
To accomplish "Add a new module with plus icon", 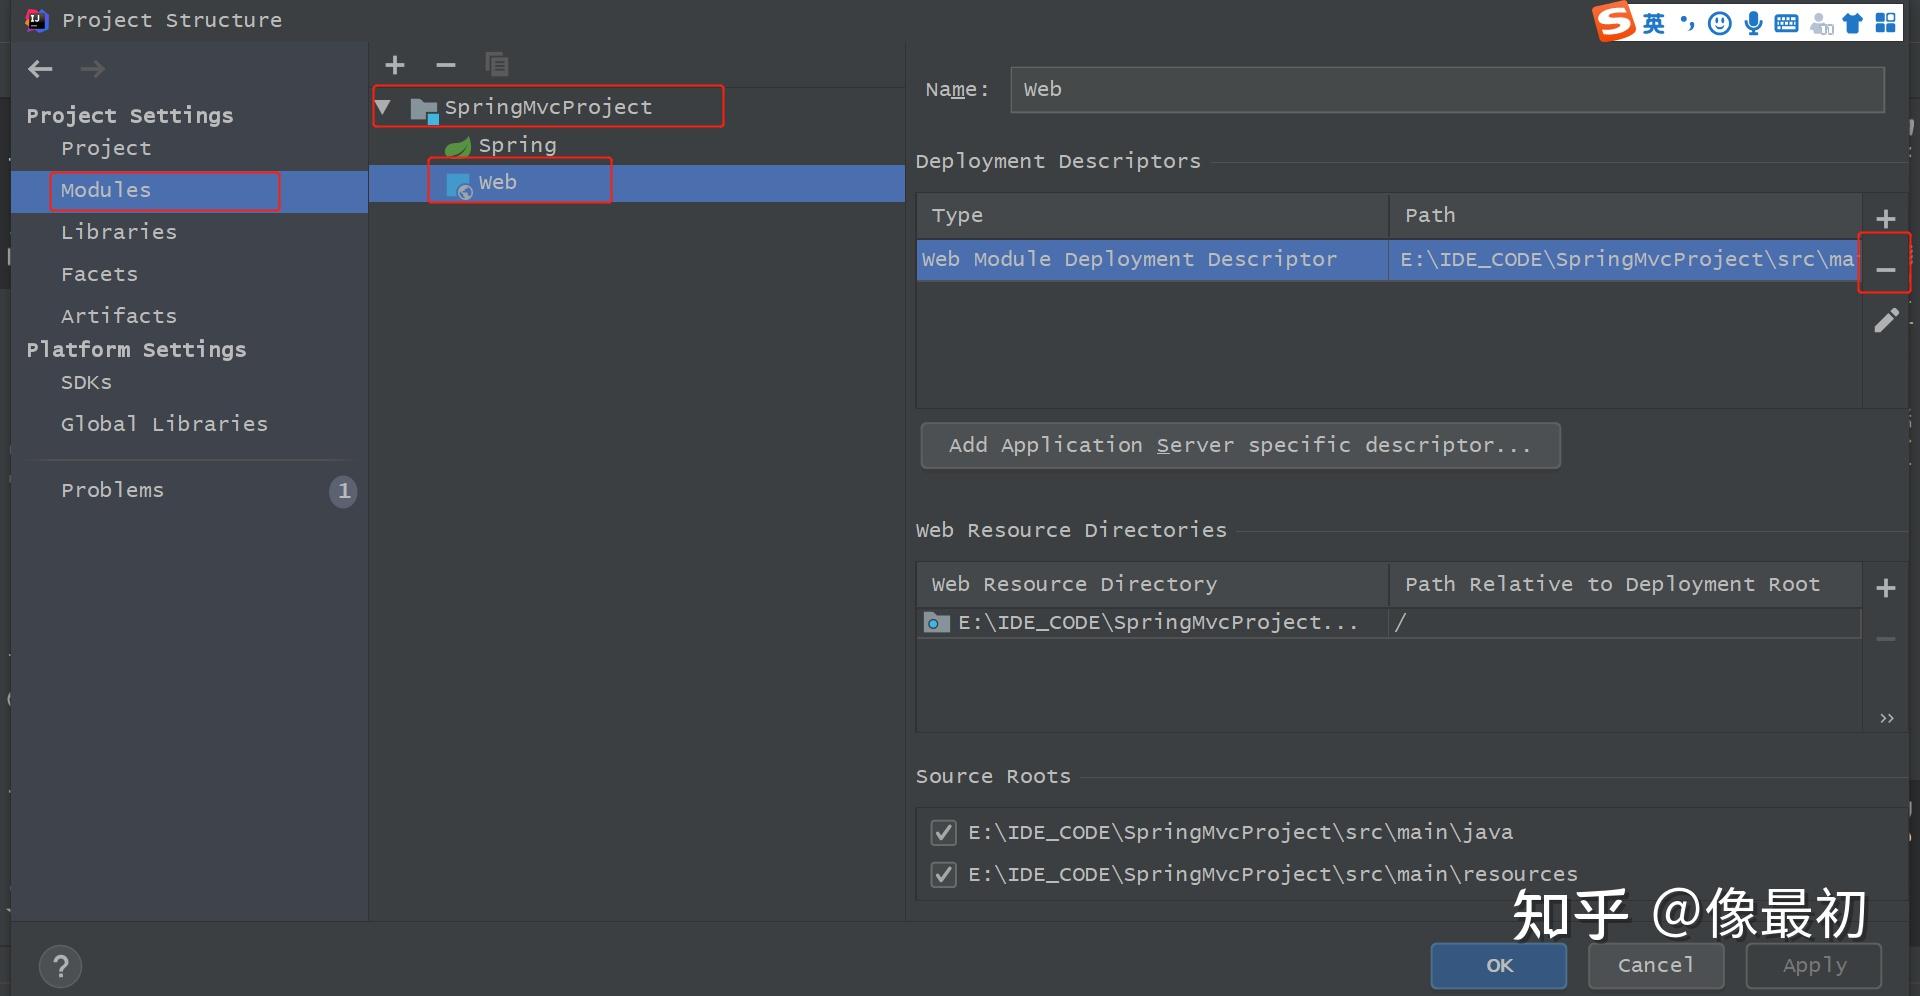I will (x=395, y=65).
